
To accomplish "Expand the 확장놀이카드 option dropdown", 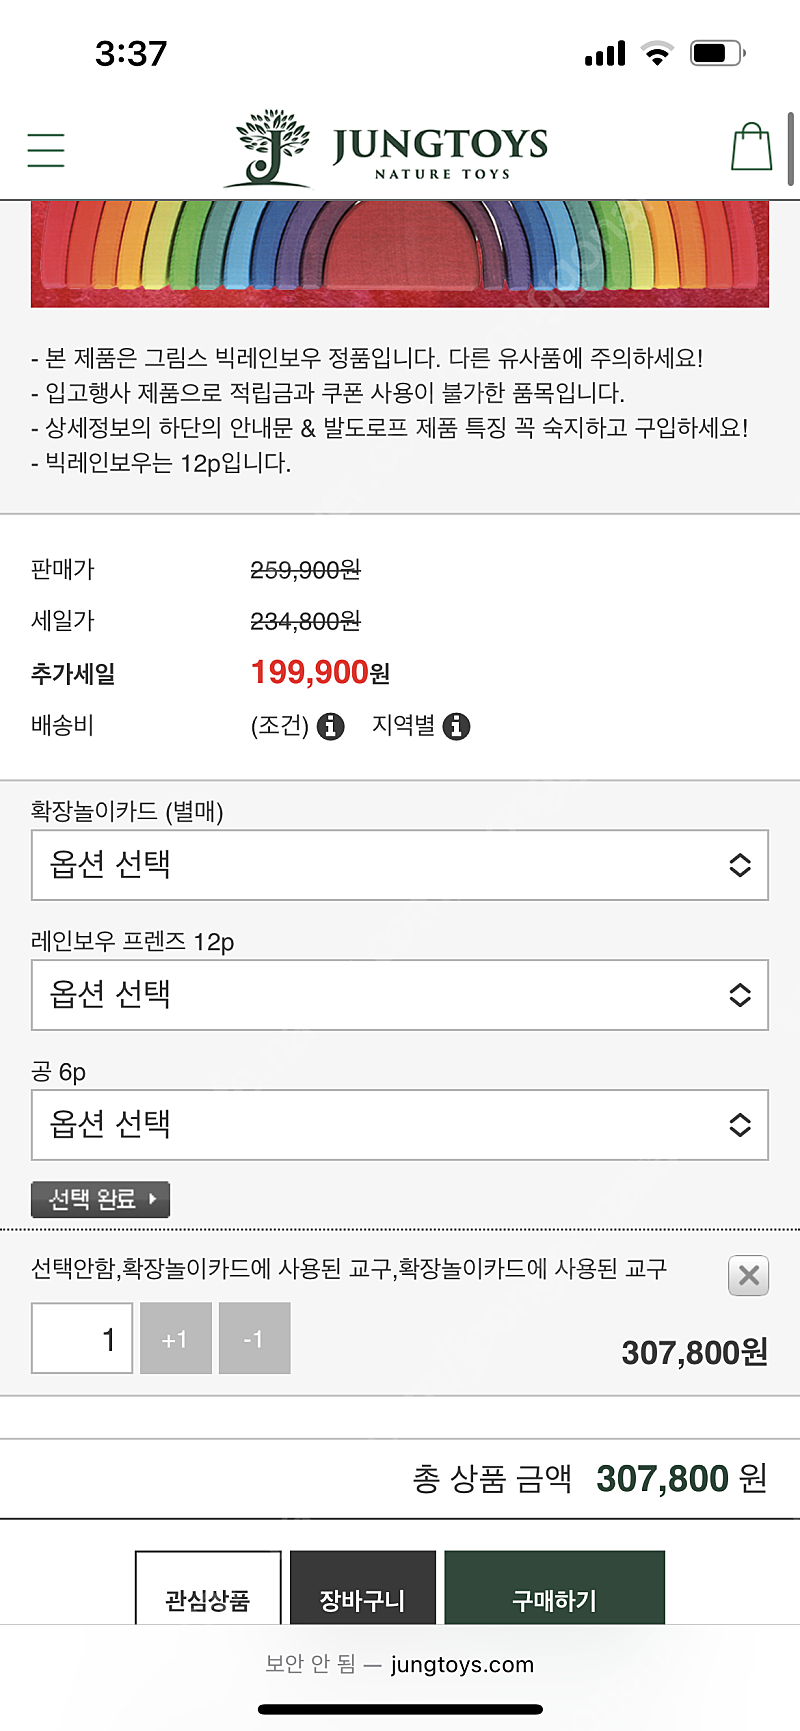I will 400,865.
